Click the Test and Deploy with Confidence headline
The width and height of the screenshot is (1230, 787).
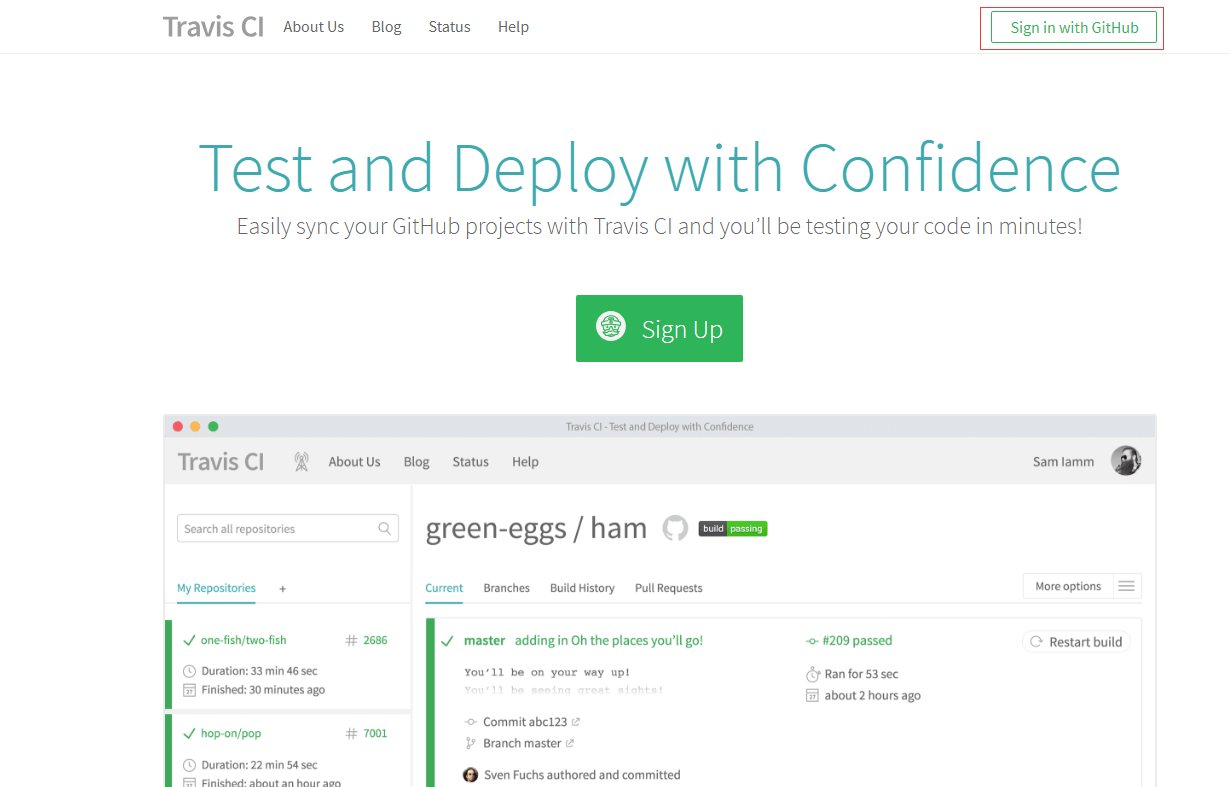point(659,168)
